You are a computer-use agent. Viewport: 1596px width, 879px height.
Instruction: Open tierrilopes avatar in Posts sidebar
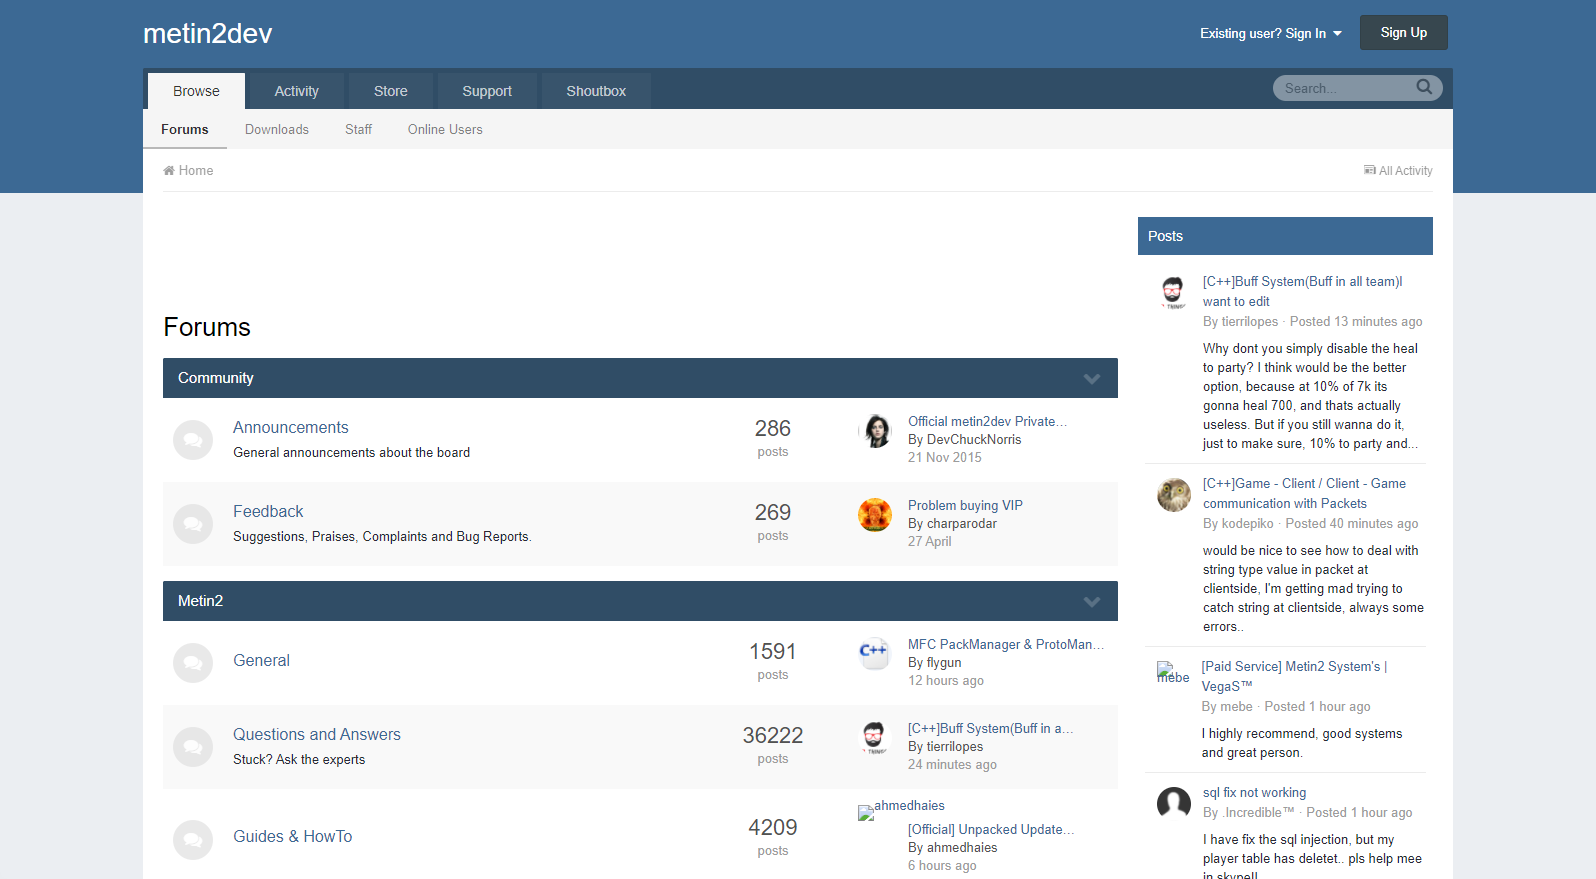click(1174, 292)
